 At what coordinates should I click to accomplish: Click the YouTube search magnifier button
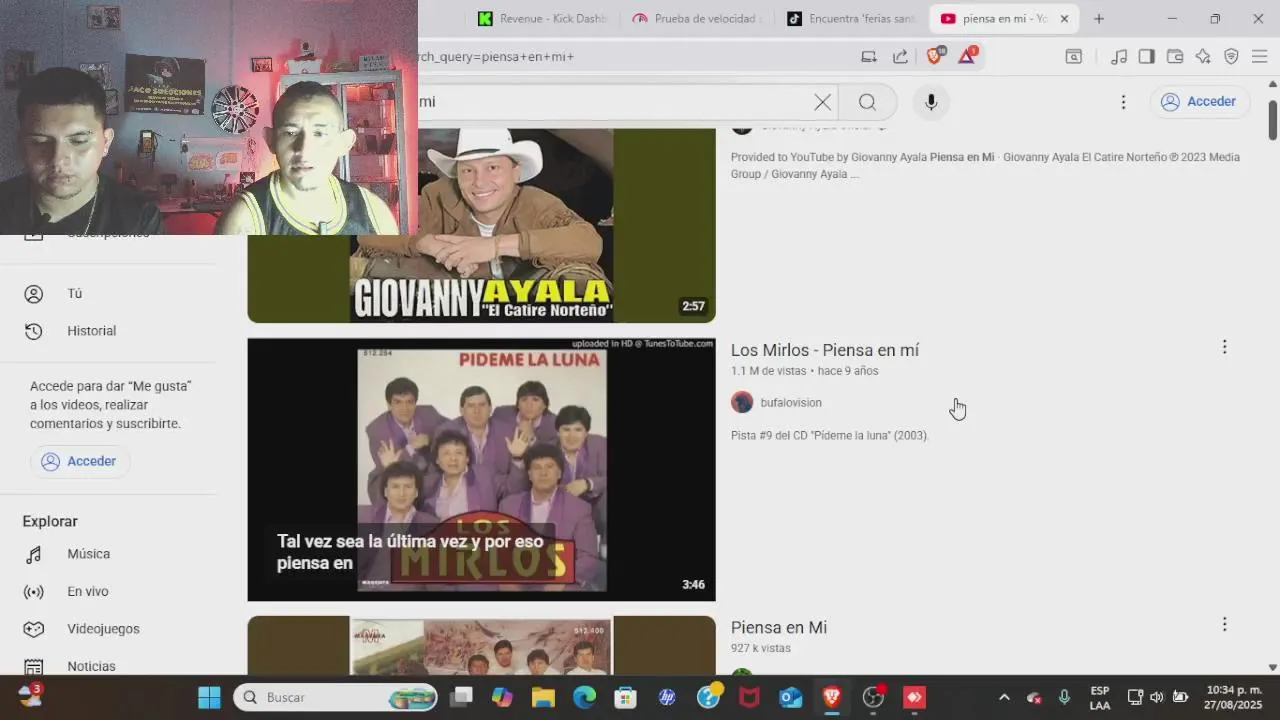[x=867, y=102]
